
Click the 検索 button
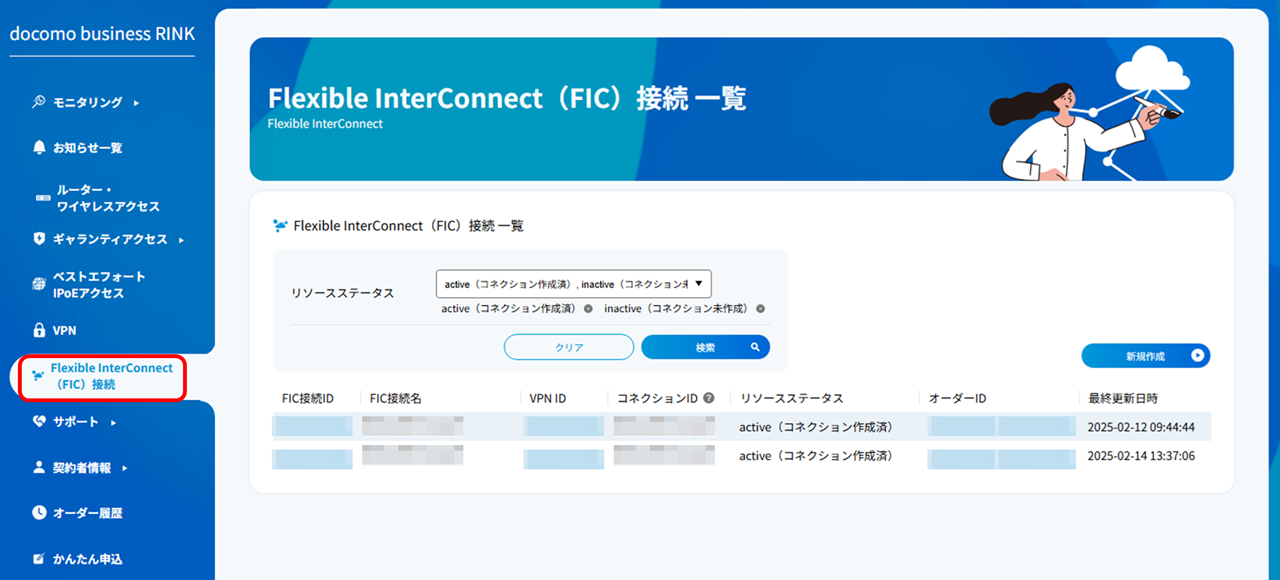pos(706,347)
